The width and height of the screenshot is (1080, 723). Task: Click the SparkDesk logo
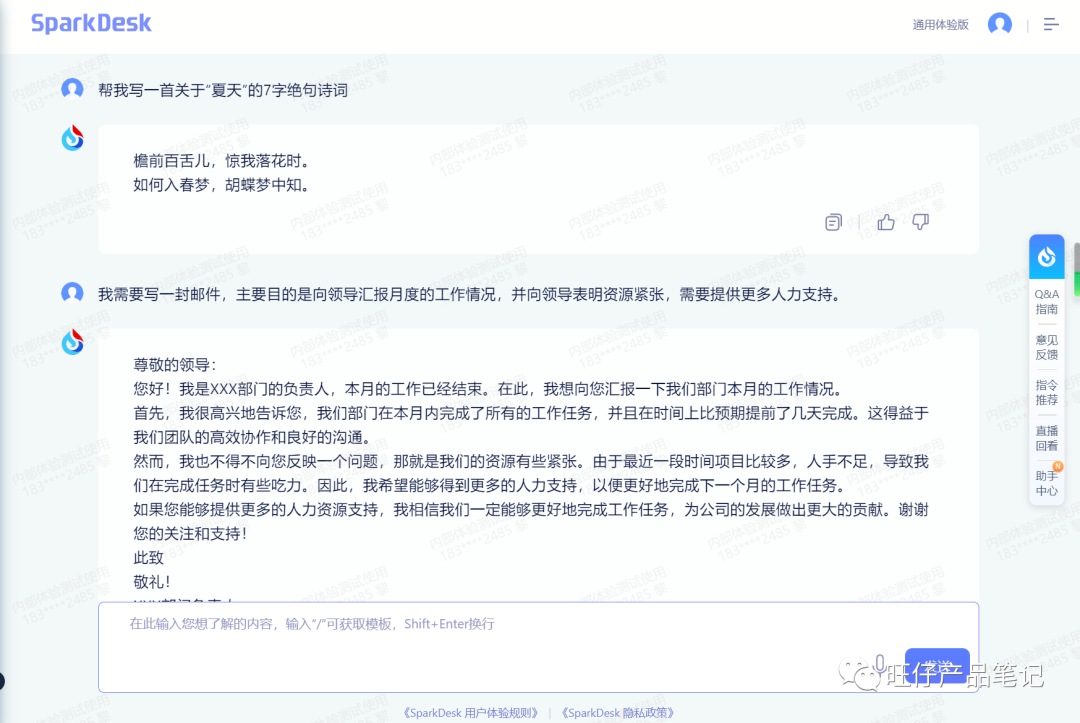pos(91,22)
